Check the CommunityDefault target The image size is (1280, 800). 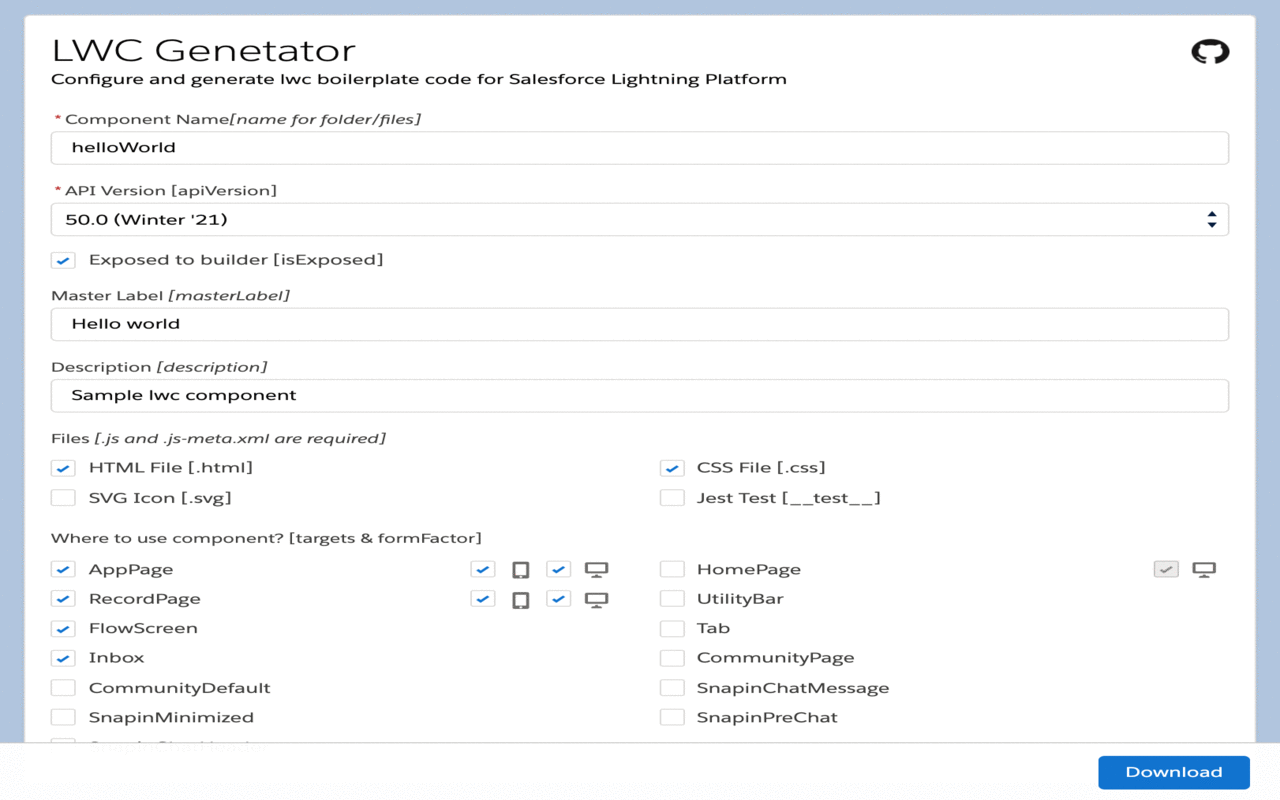tap(63, 688)
